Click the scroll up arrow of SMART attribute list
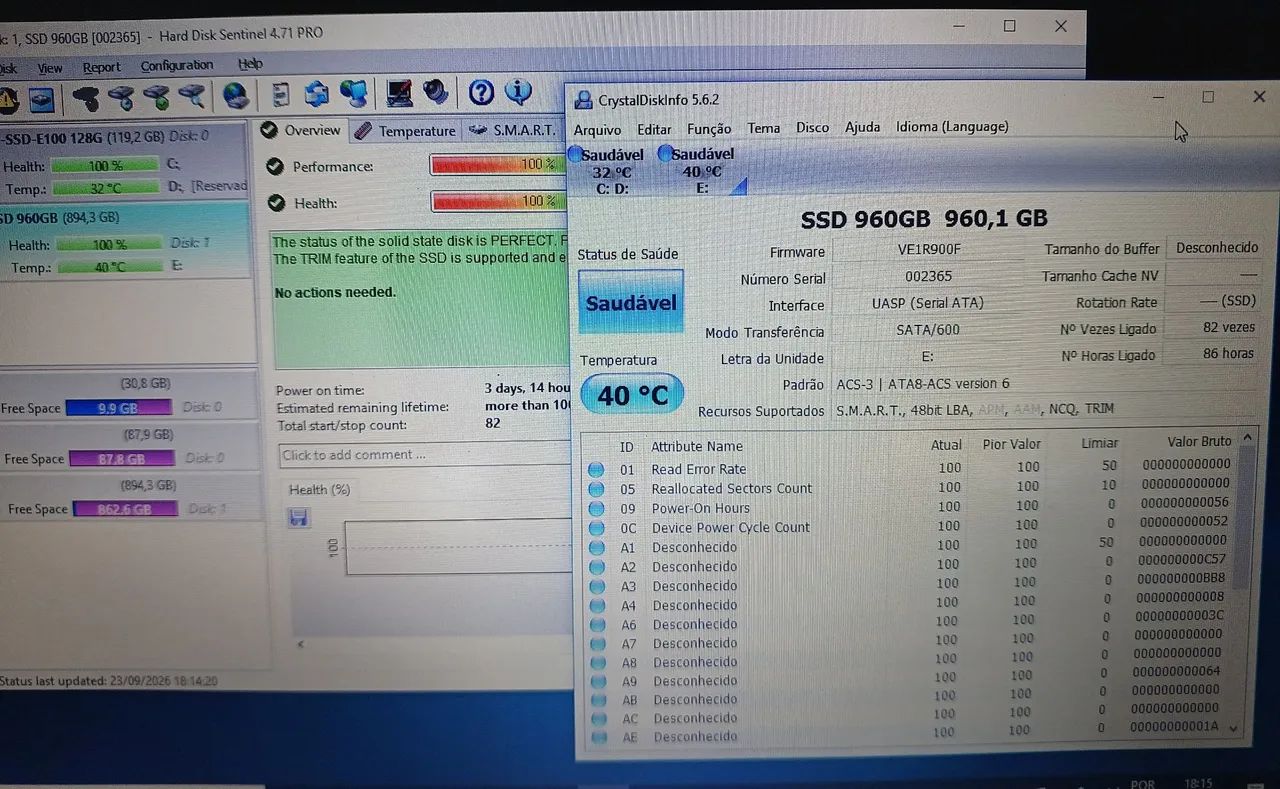 tap(1246, 438)
